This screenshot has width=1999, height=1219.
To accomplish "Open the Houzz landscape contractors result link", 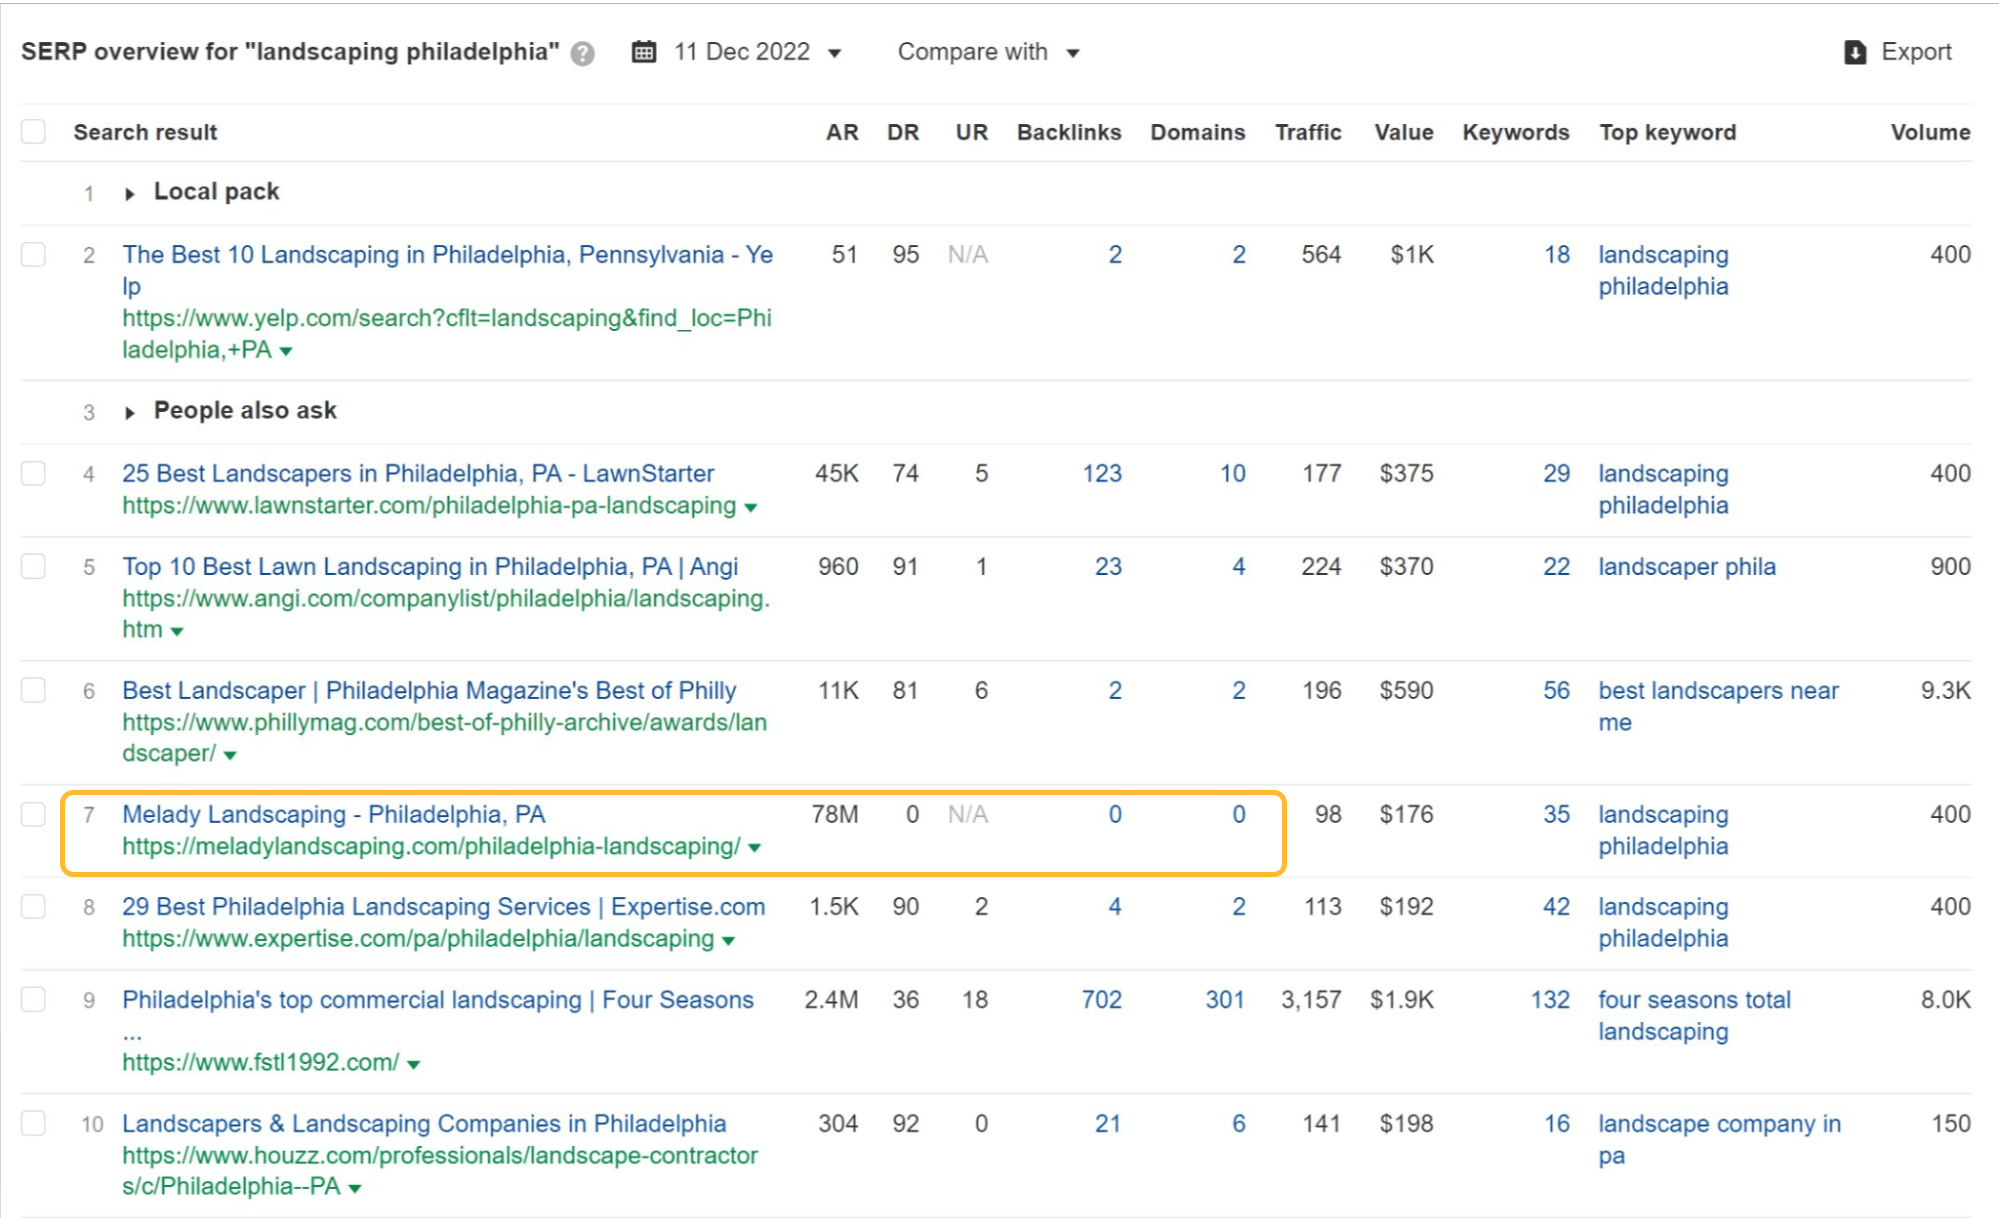I will (423, 1123).
